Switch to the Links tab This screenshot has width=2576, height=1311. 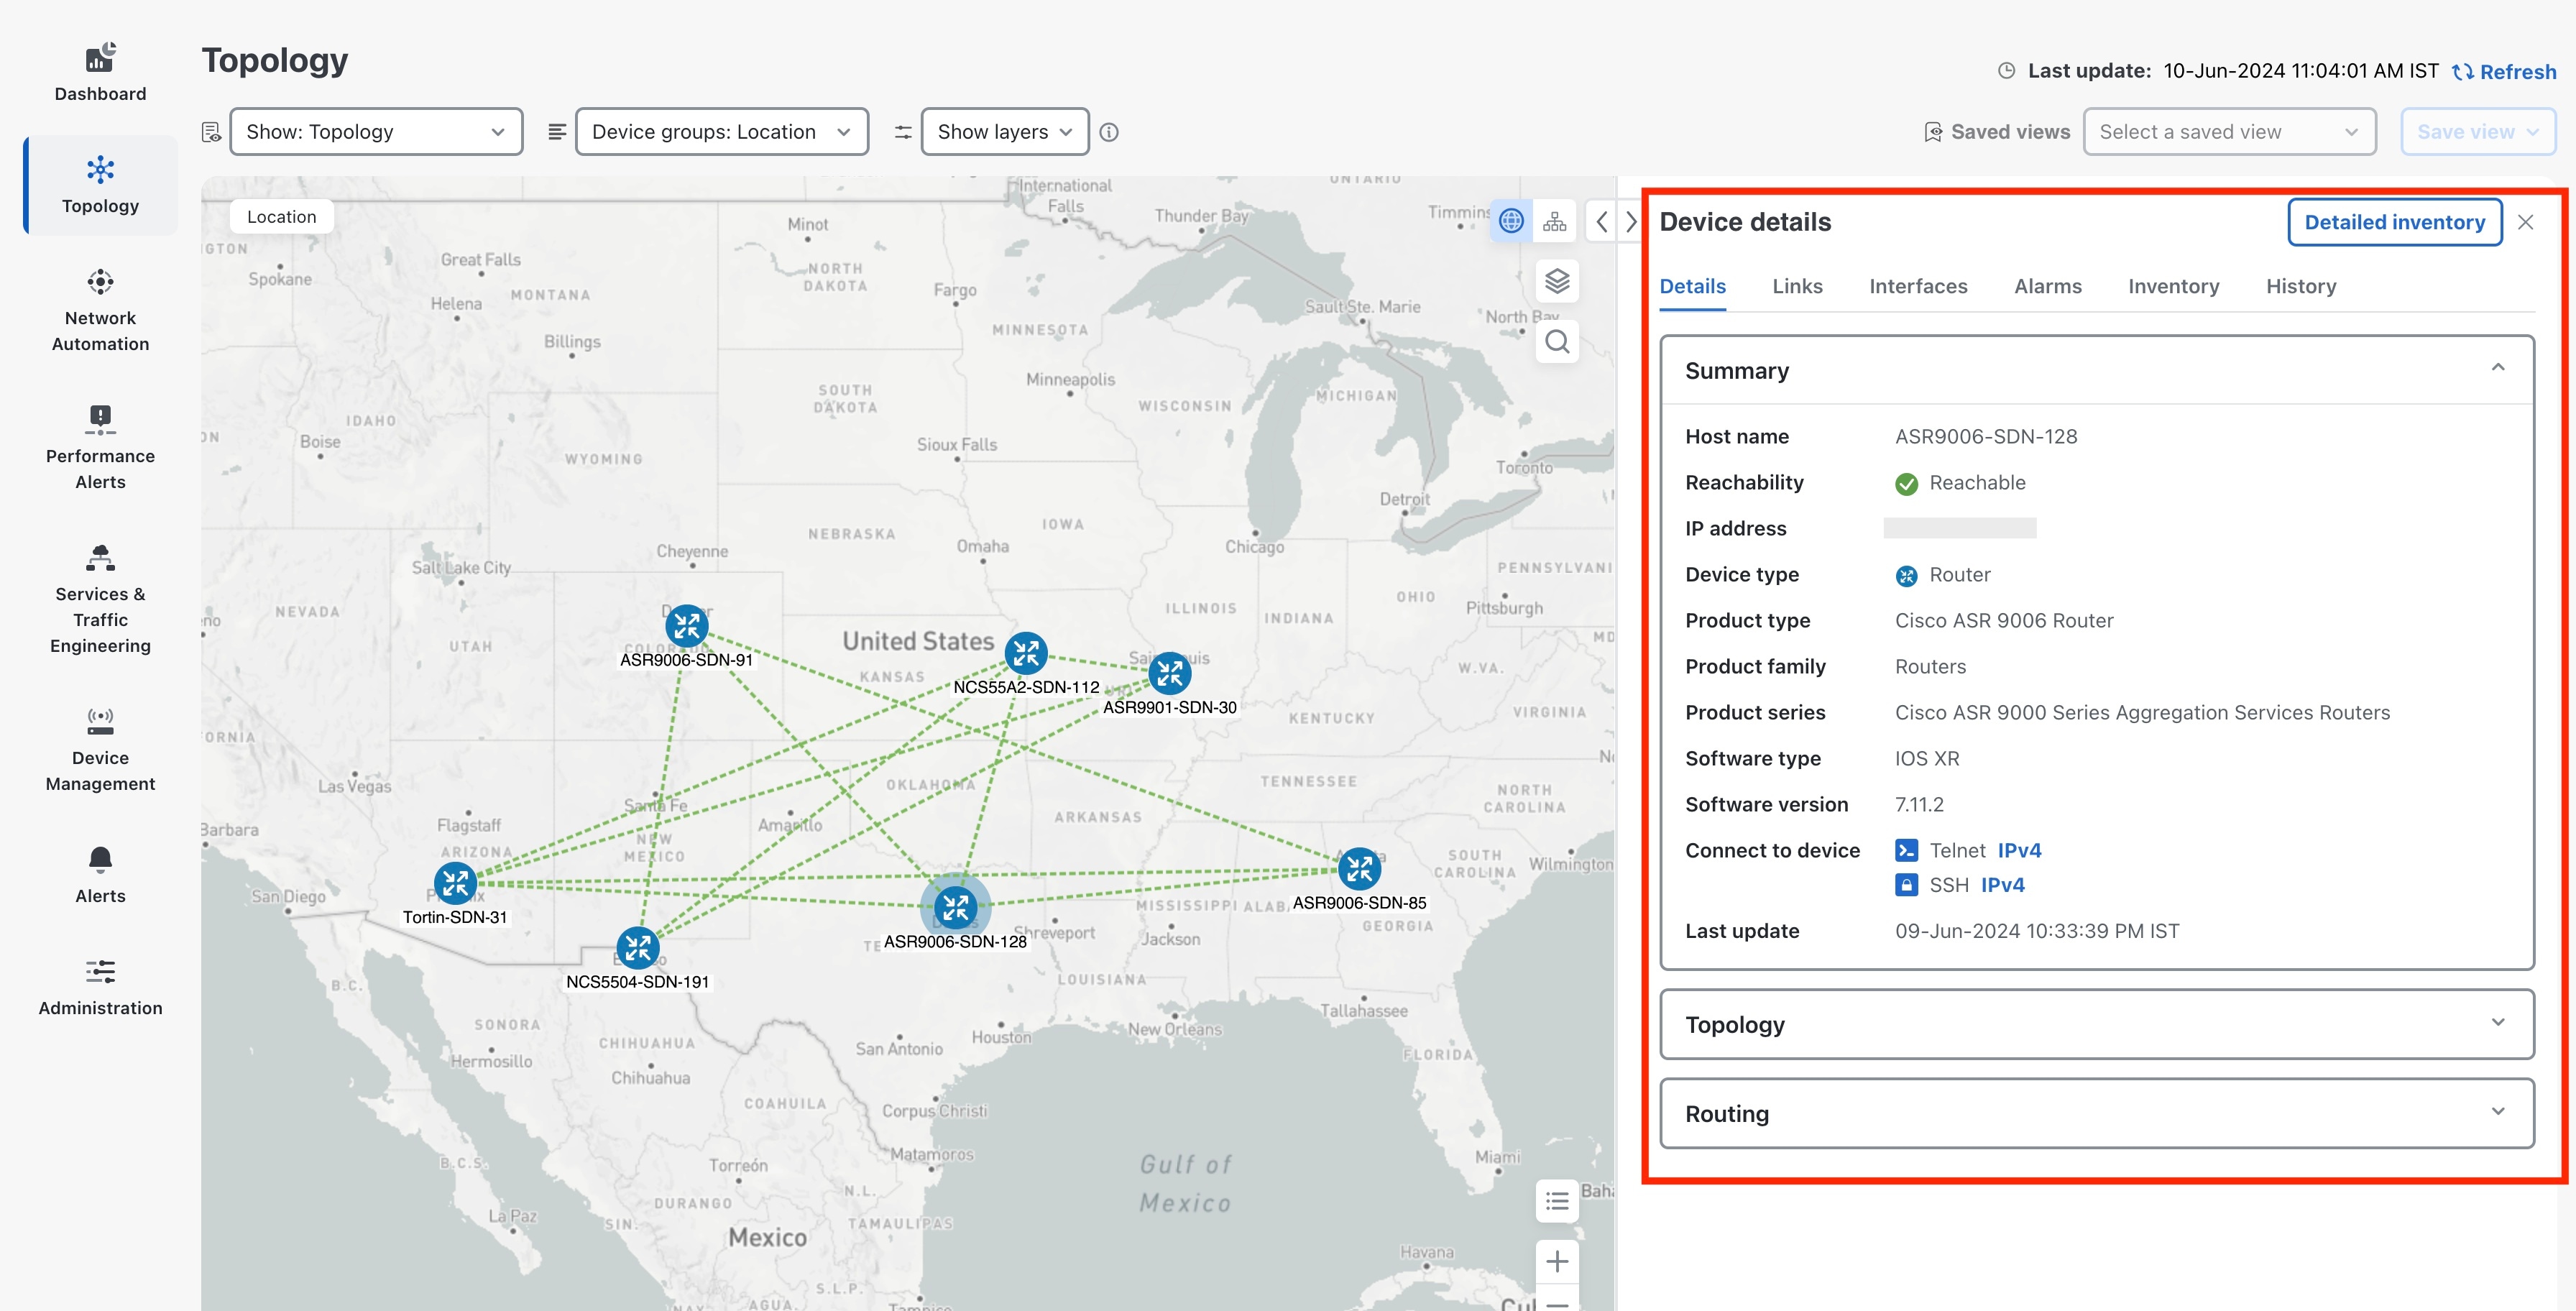tap(1797, 287)
